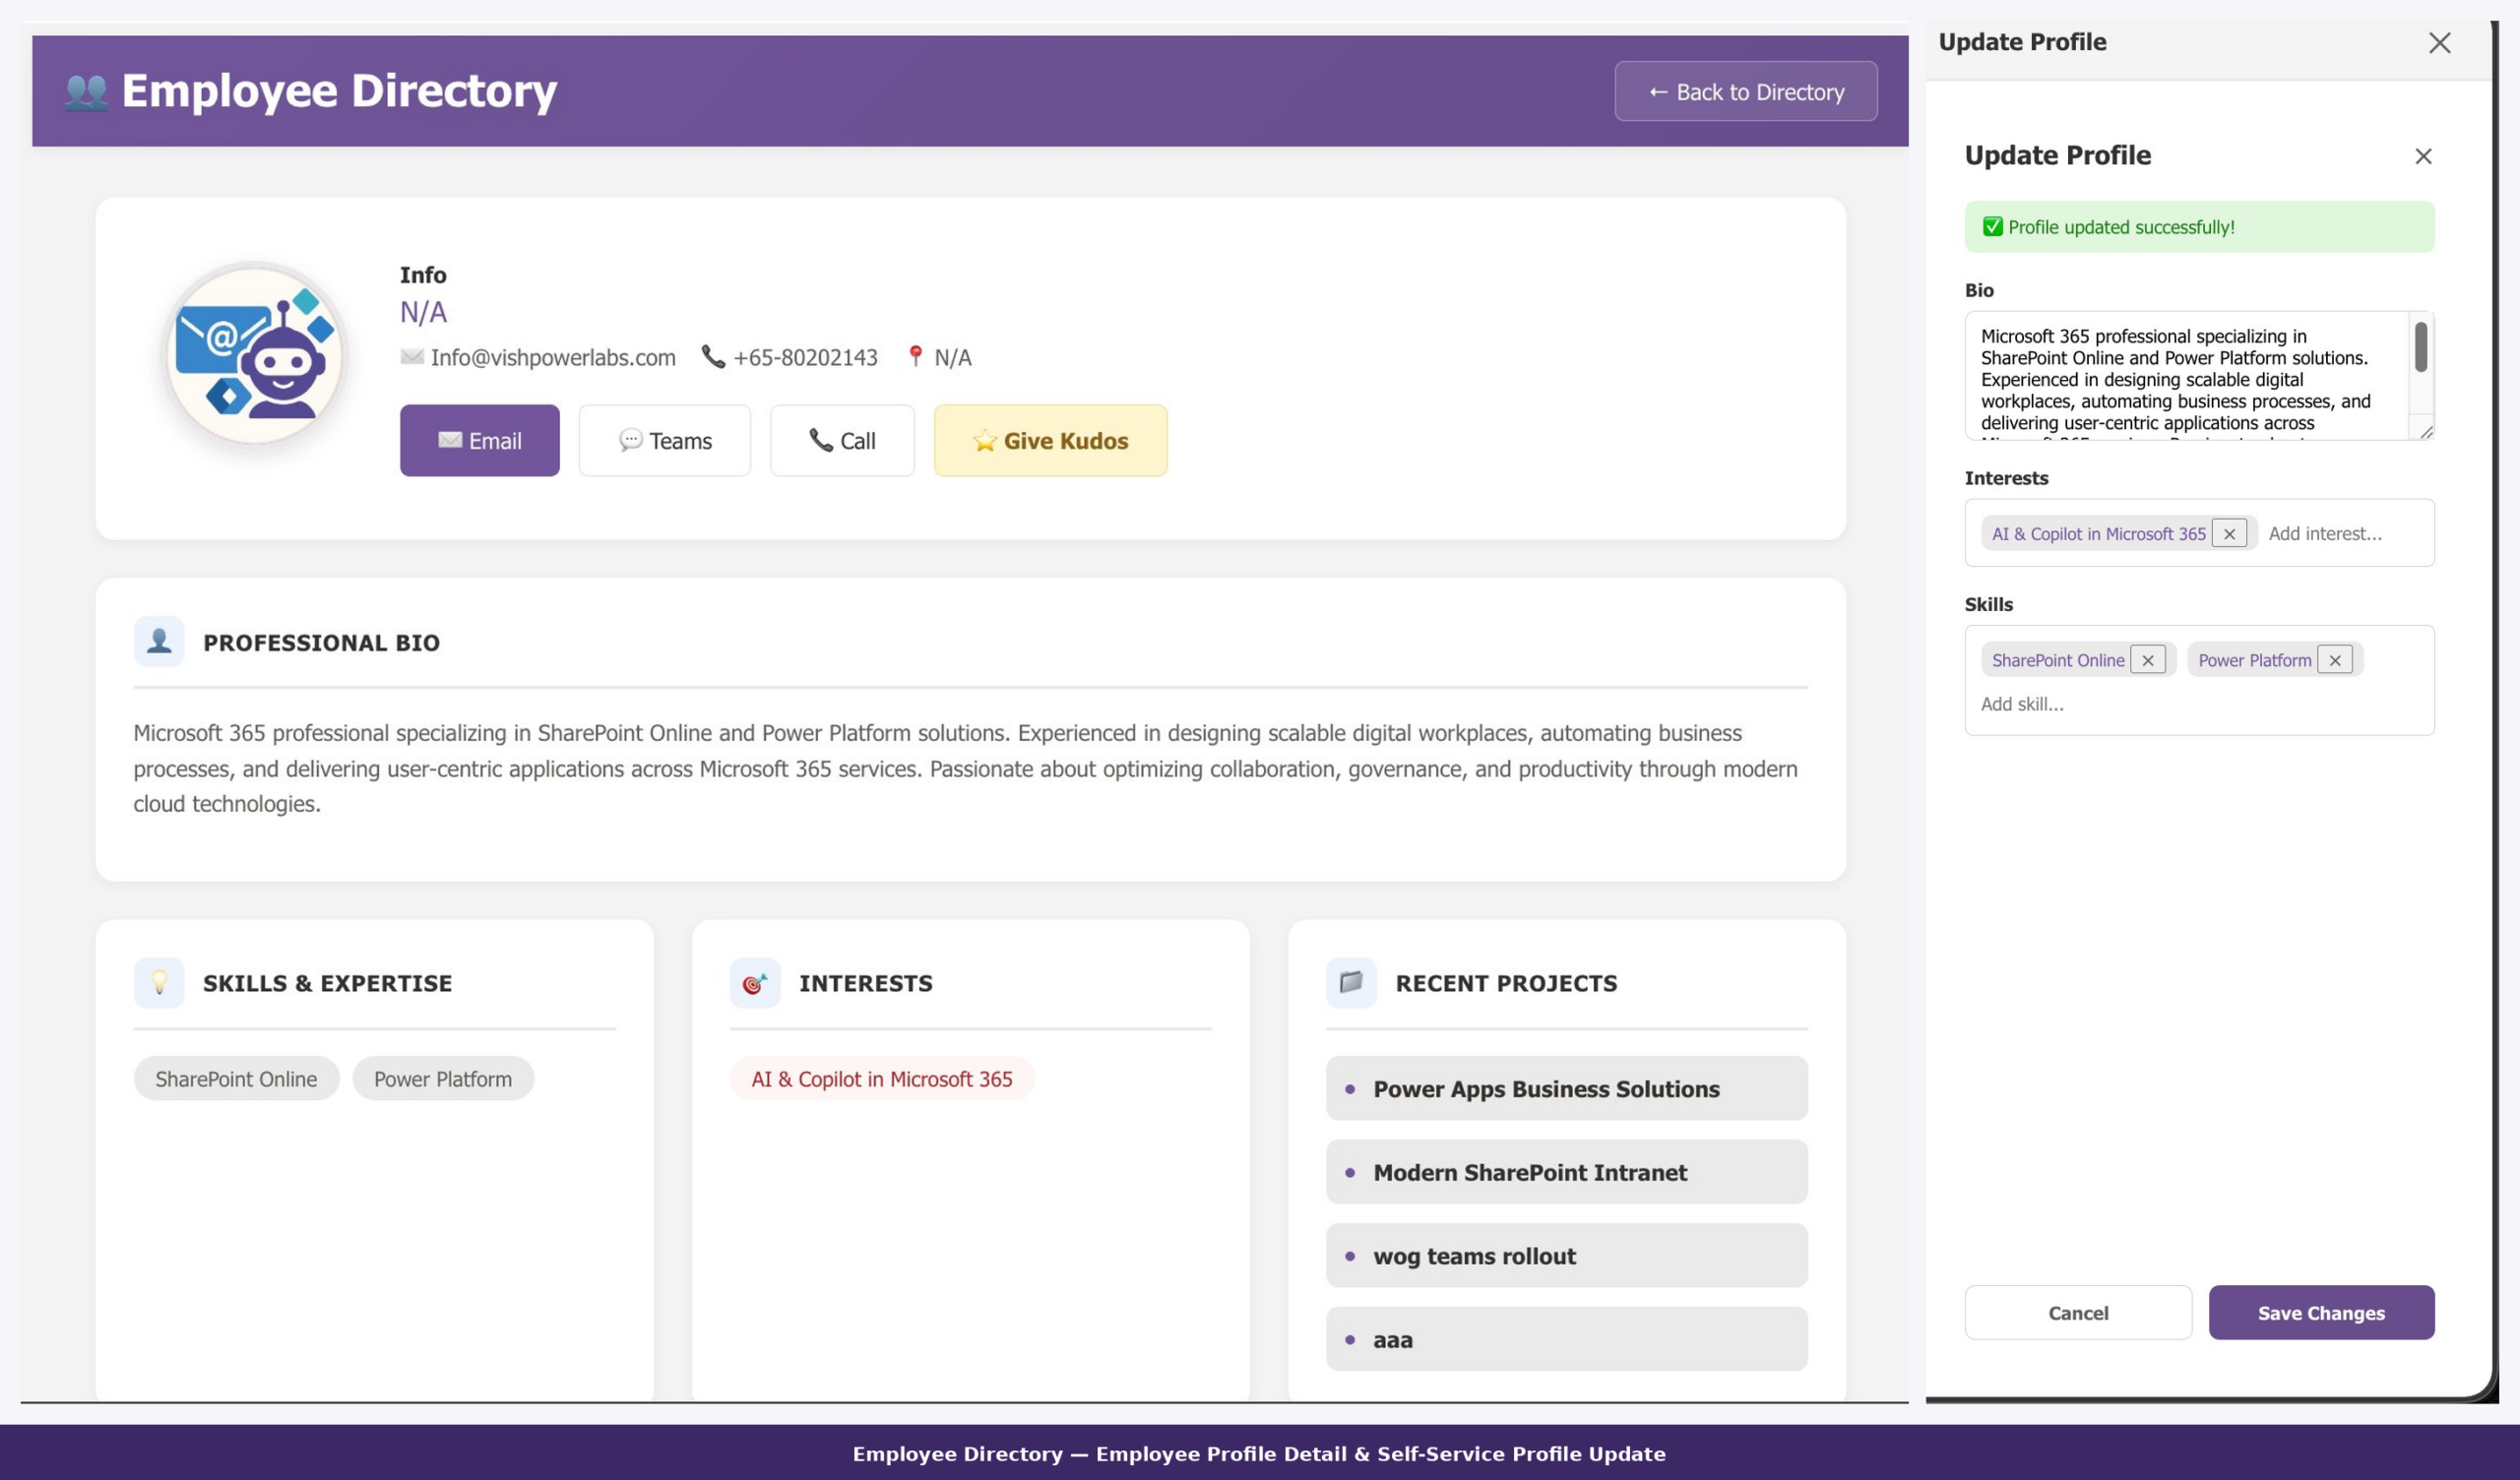This screenshot has width=2520, height=1480.
Task: Click the Call button phone icon
Action: point(820,440)
